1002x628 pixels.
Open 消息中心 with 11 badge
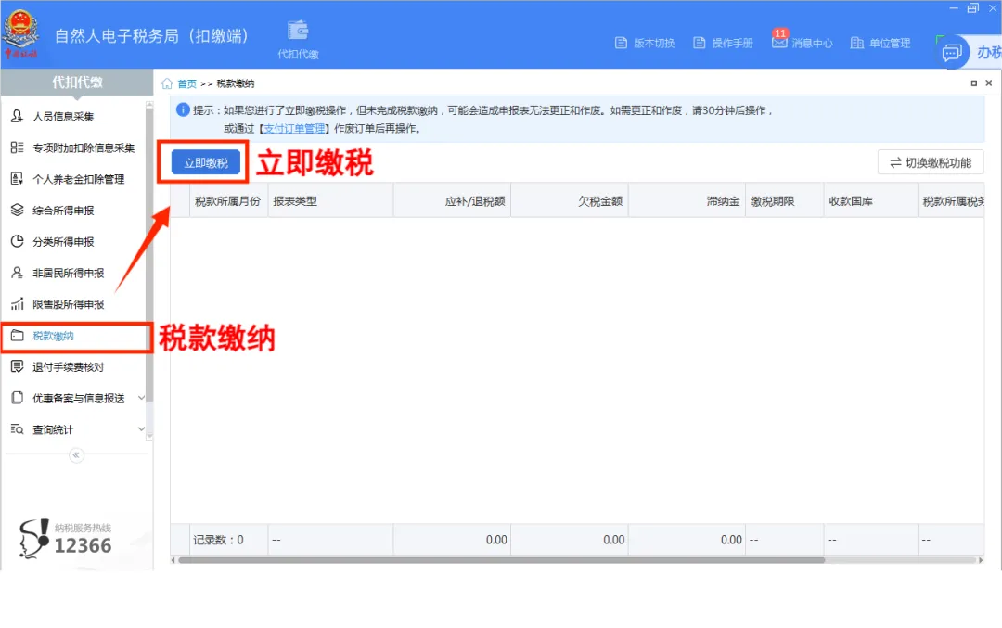[x=802, y=42]
